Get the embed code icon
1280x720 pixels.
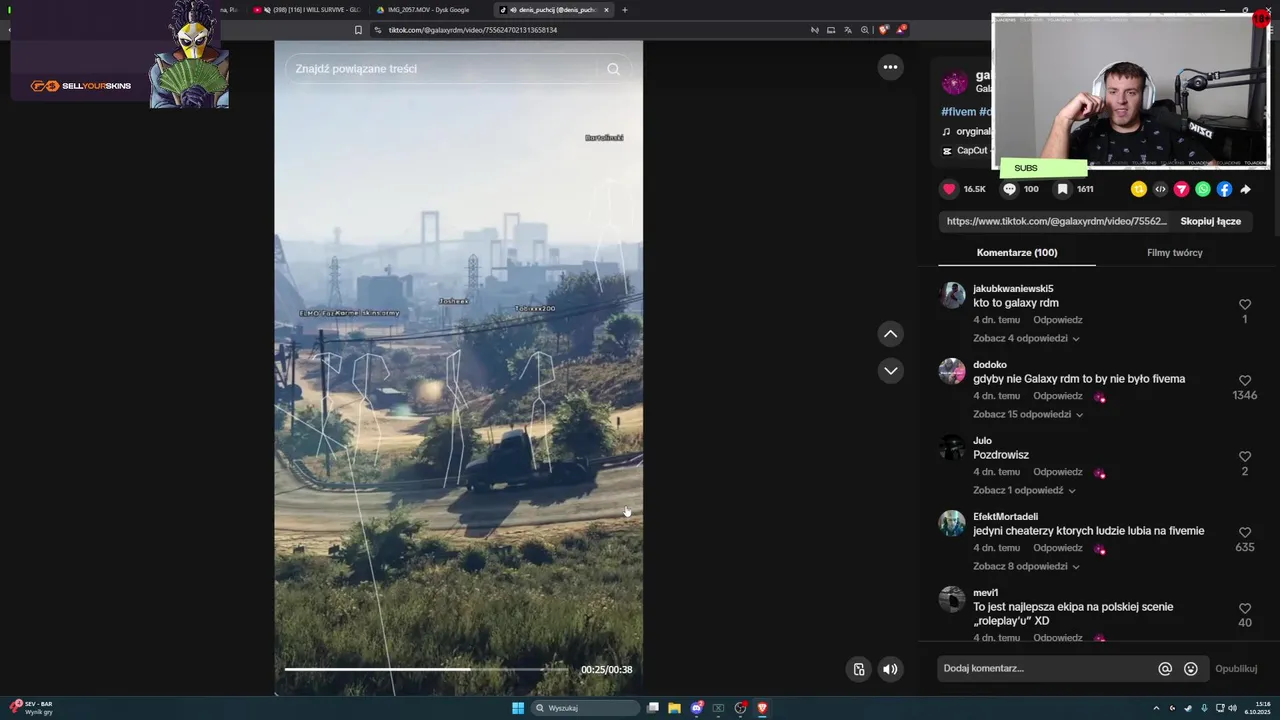[1160, 189]
